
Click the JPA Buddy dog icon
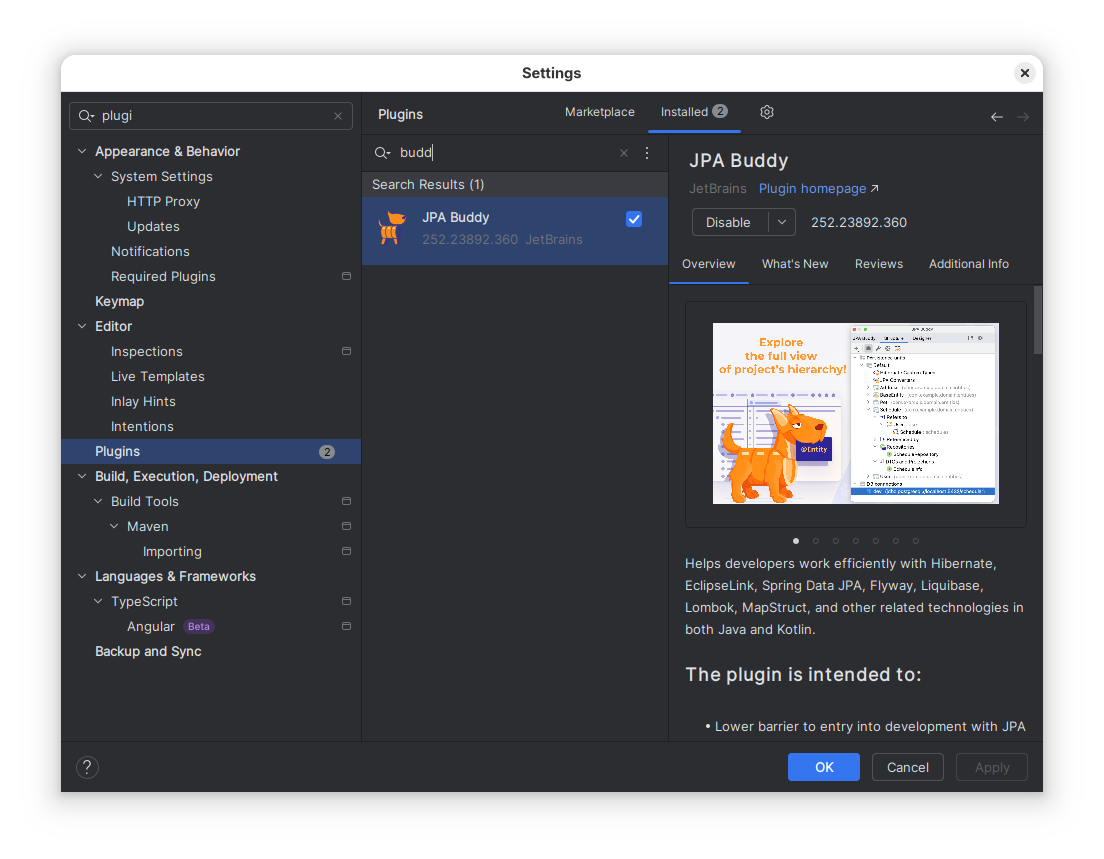point(391,228)
